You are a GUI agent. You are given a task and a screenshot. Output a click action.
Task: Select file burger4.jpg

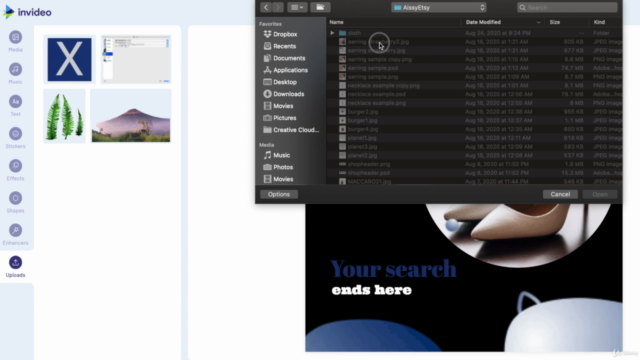tap(475, 129)
